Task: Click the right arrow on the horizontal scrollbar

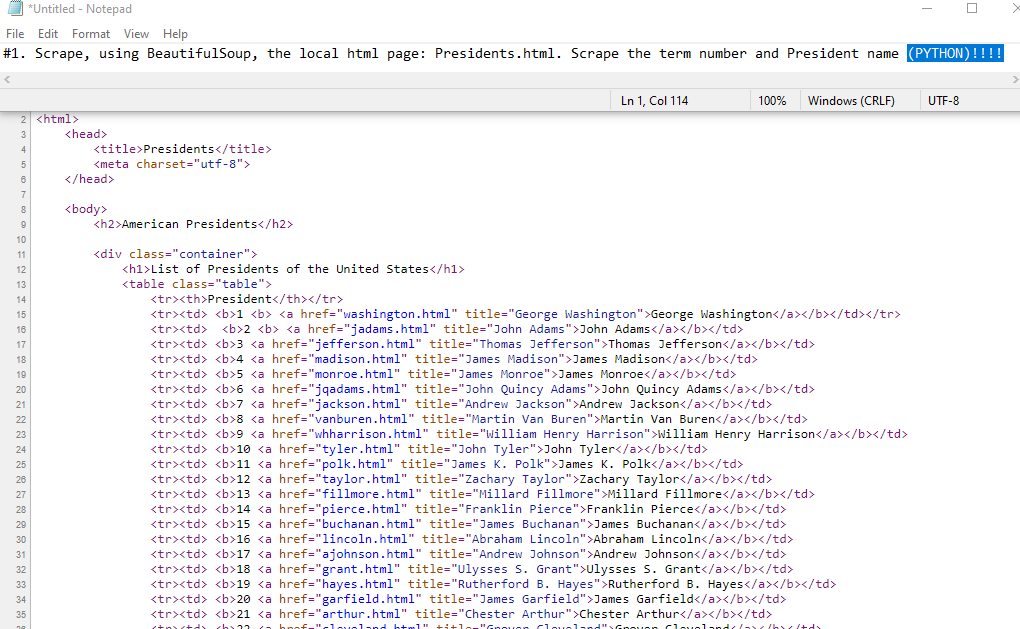Action: [x=1013, y=78]
